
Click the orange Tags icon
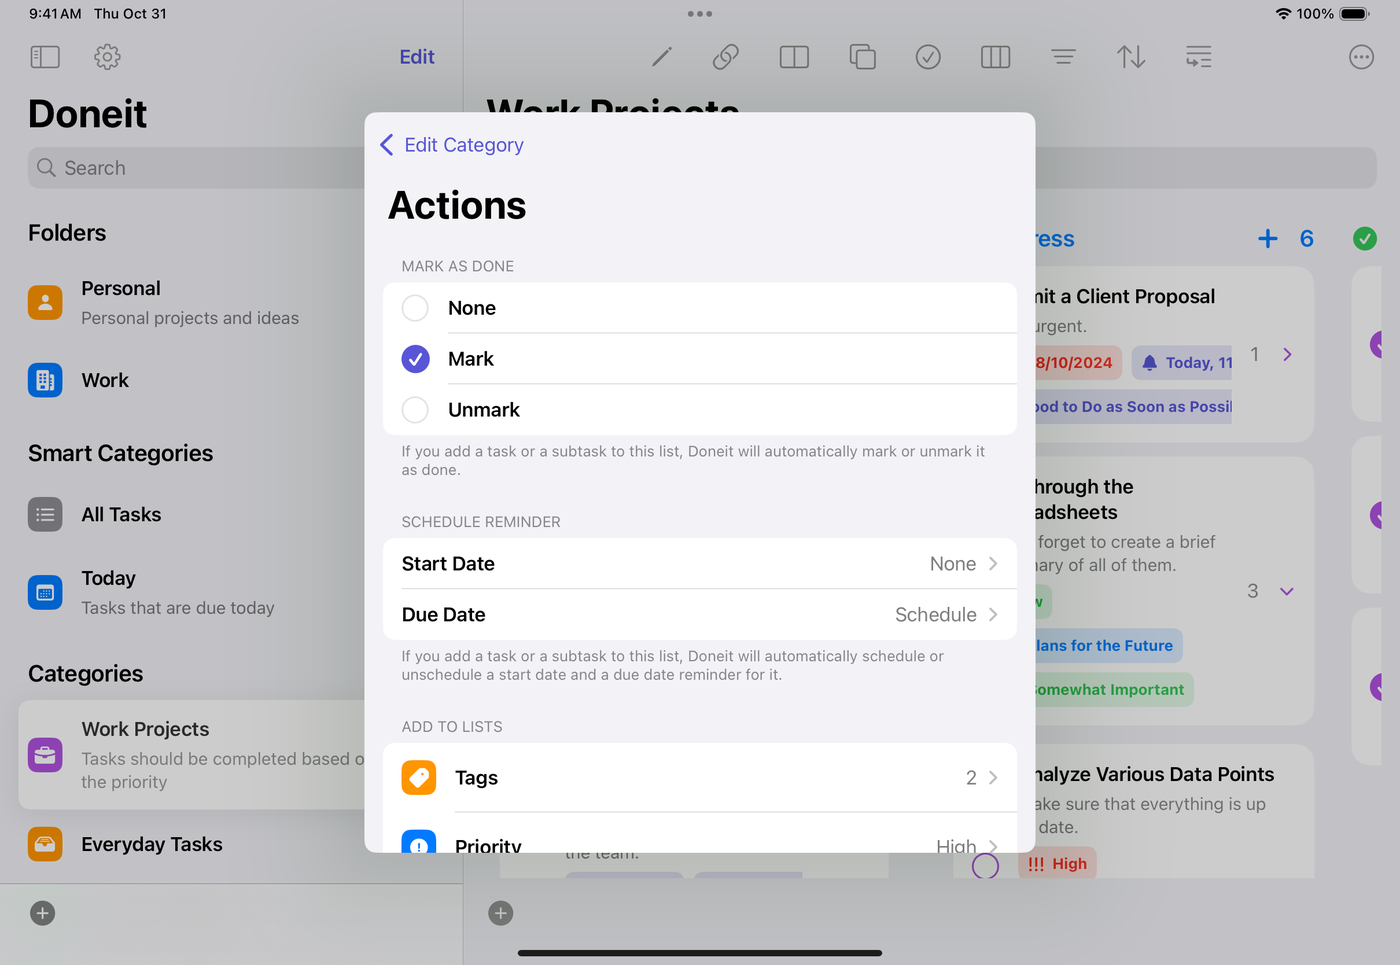pos(419,777)
